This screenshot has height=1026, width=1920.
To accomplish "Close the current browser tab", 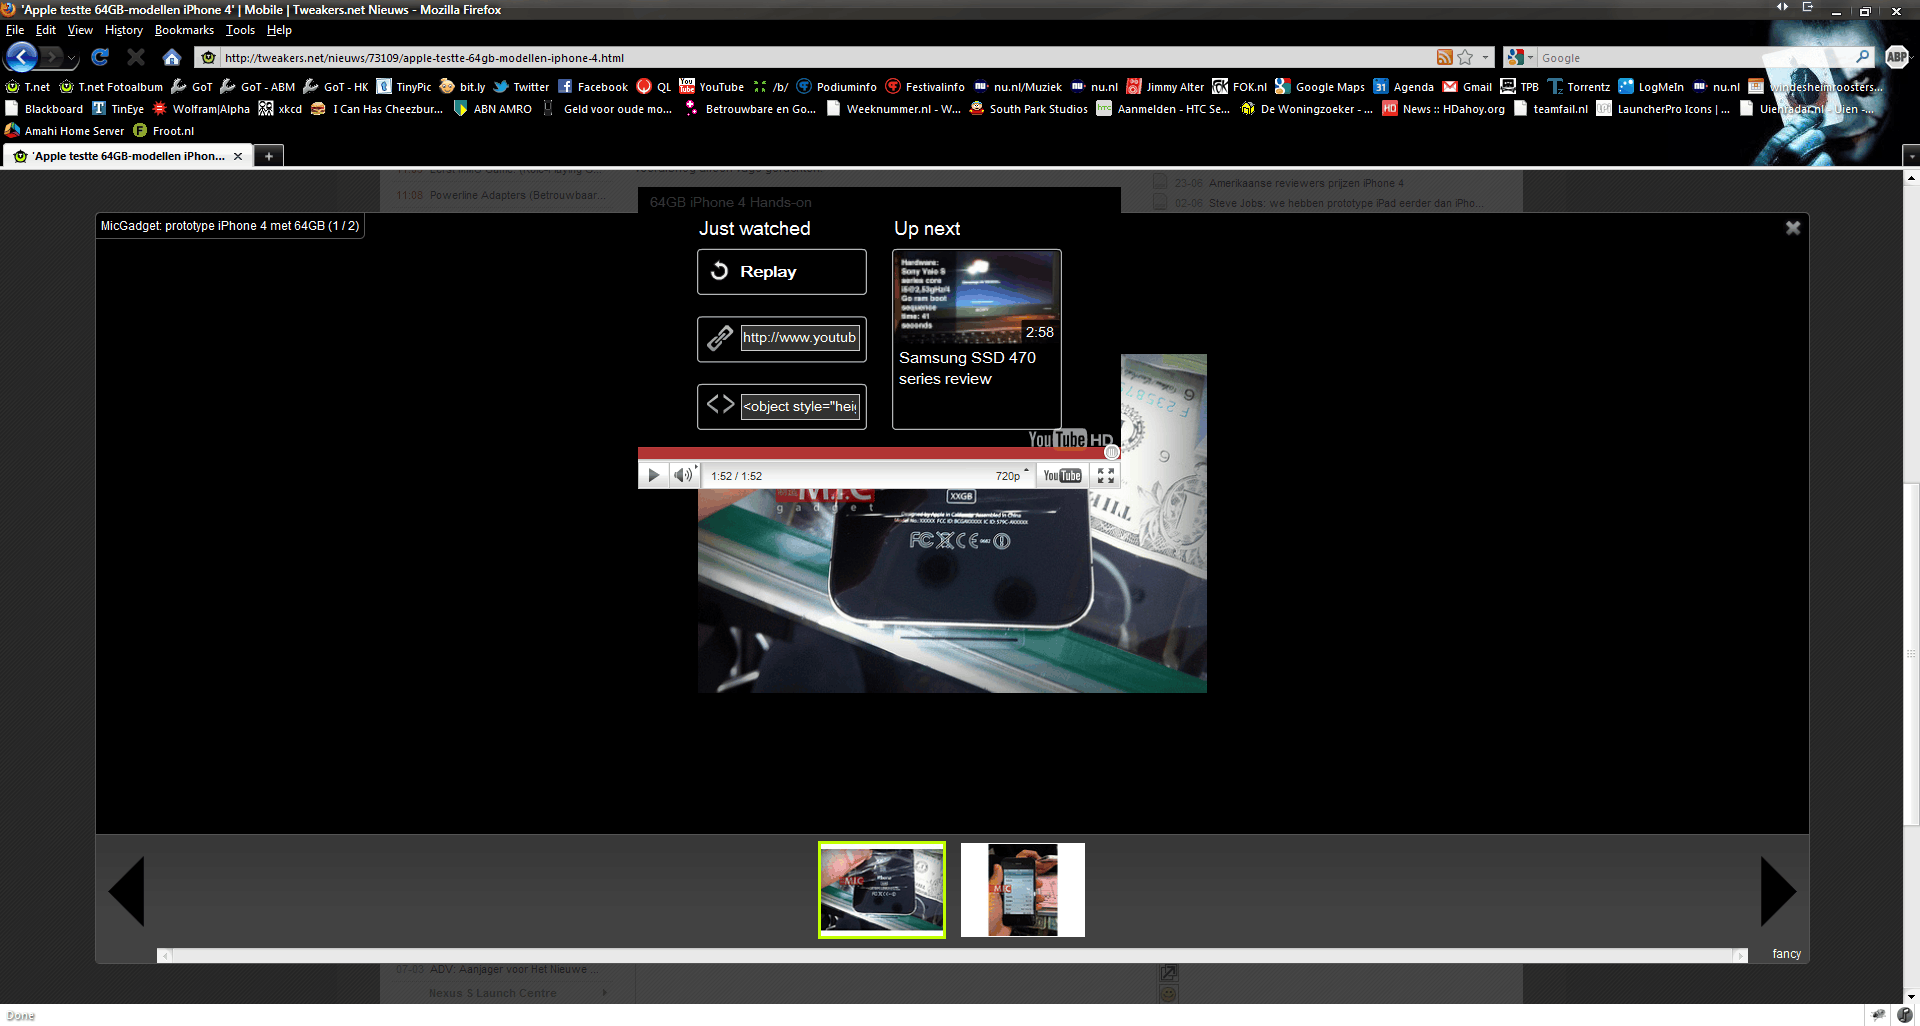I will [238, 156].
